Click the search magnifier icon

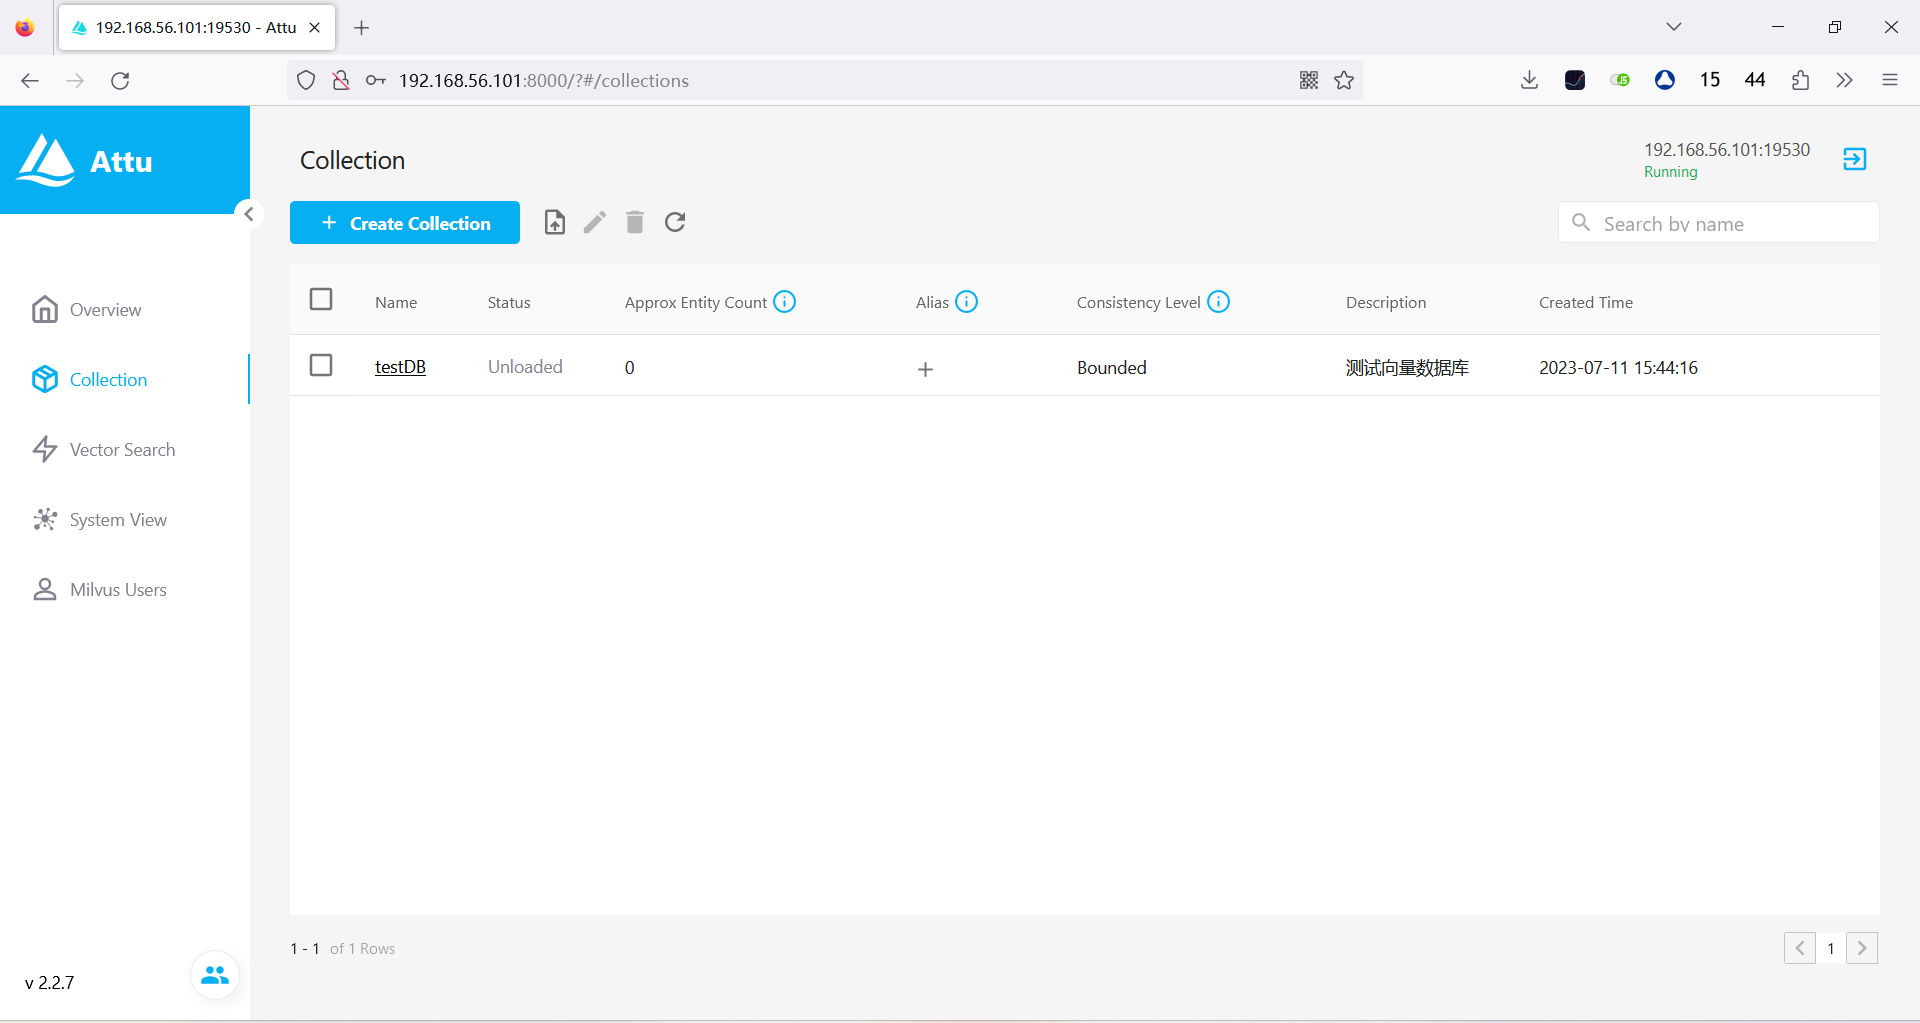(1581, 222)
